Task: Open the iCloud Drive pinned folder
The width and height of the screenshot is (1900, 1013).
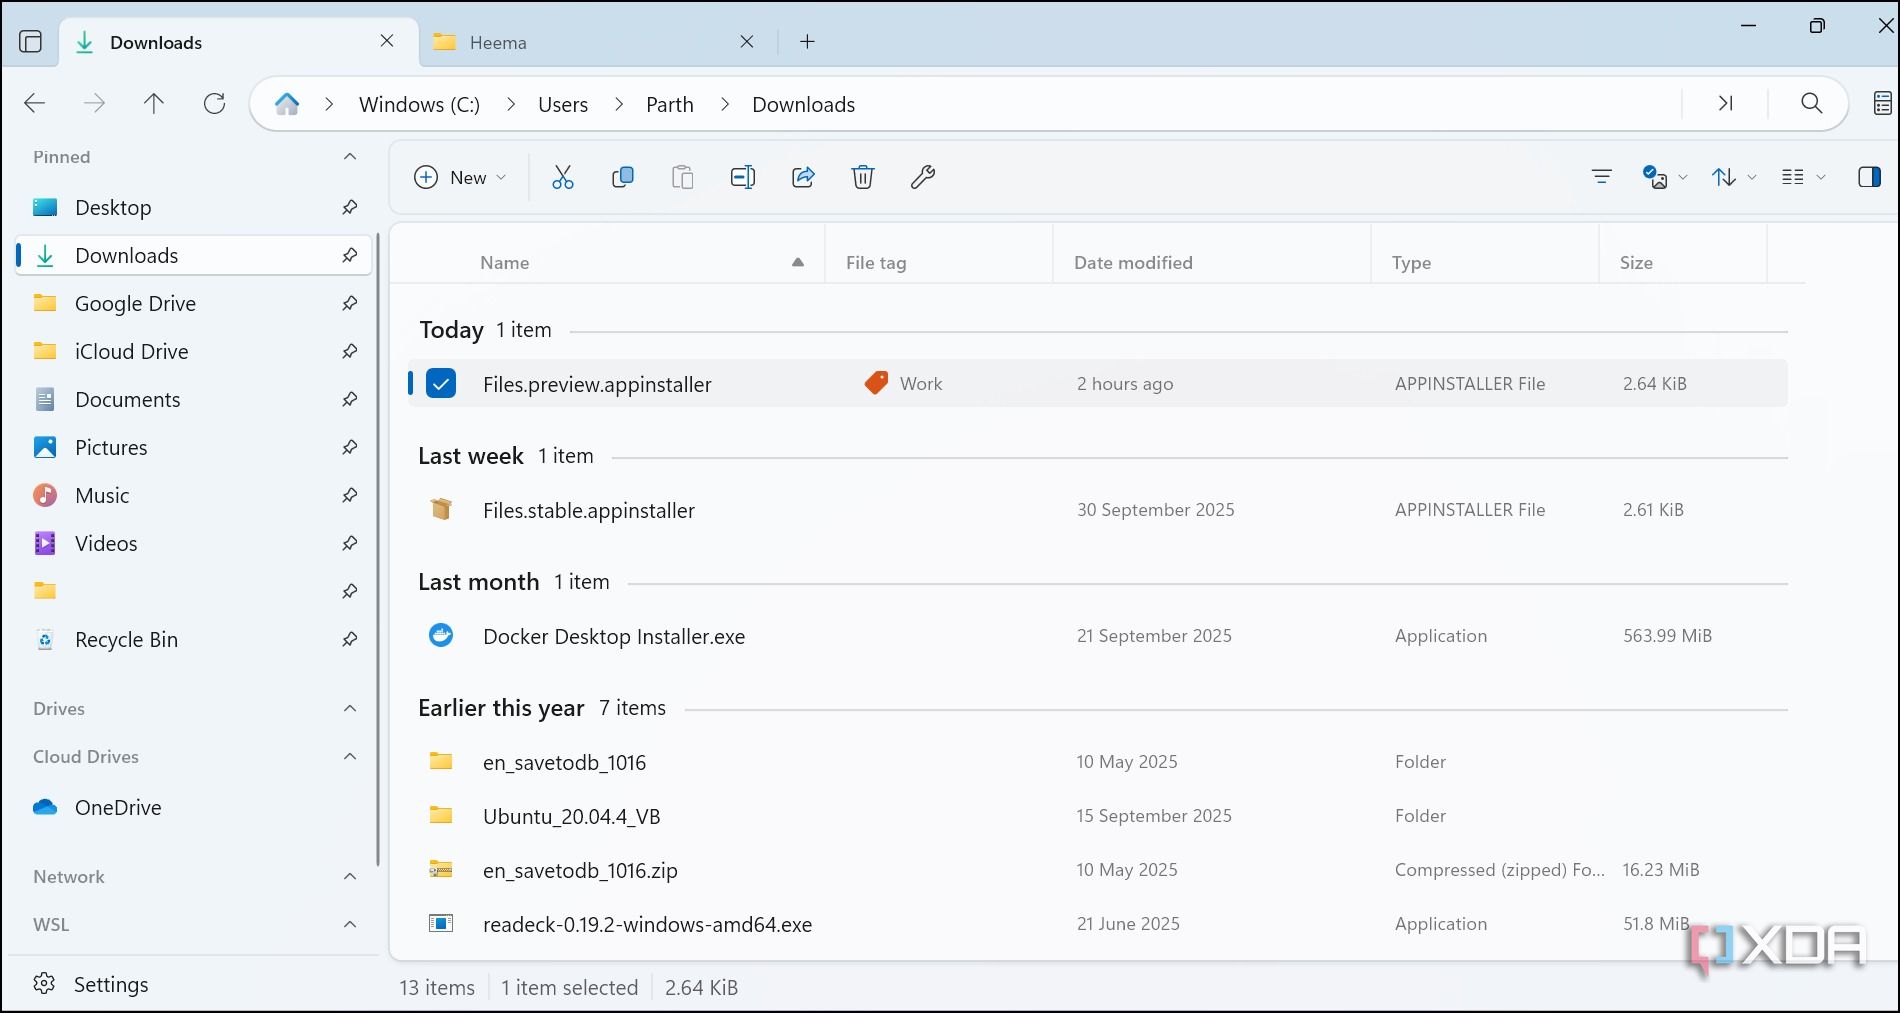Action: click(x=194, y=351)
